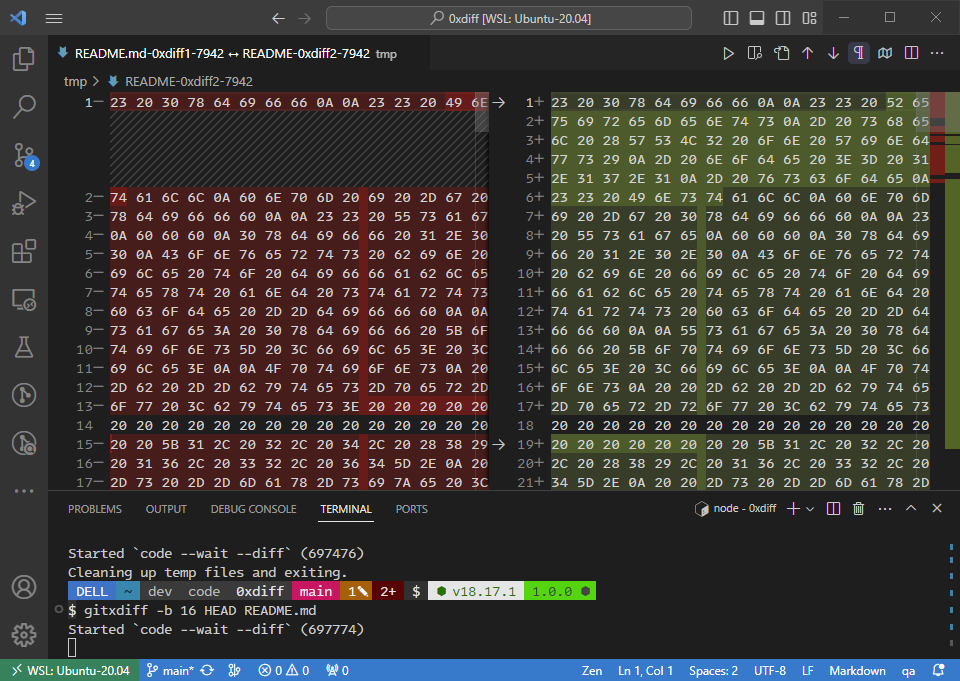This screenshot has width=960, height=681.
Task: Open the Search view
Action: (x=24, y=107)
